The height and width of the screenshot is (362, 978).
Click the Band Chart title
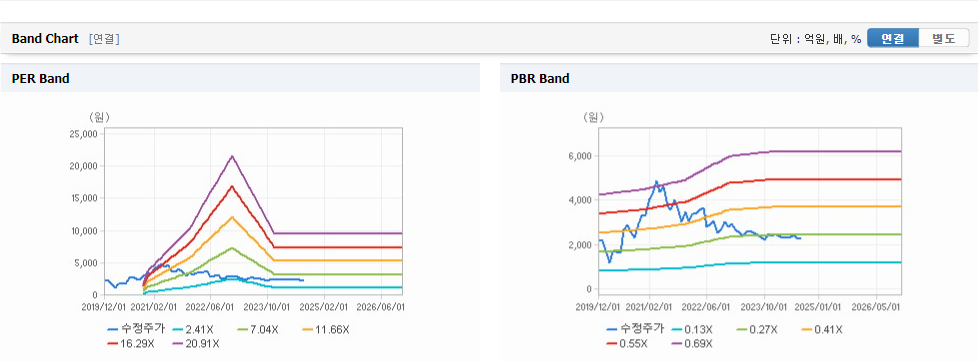pos(45,39)
